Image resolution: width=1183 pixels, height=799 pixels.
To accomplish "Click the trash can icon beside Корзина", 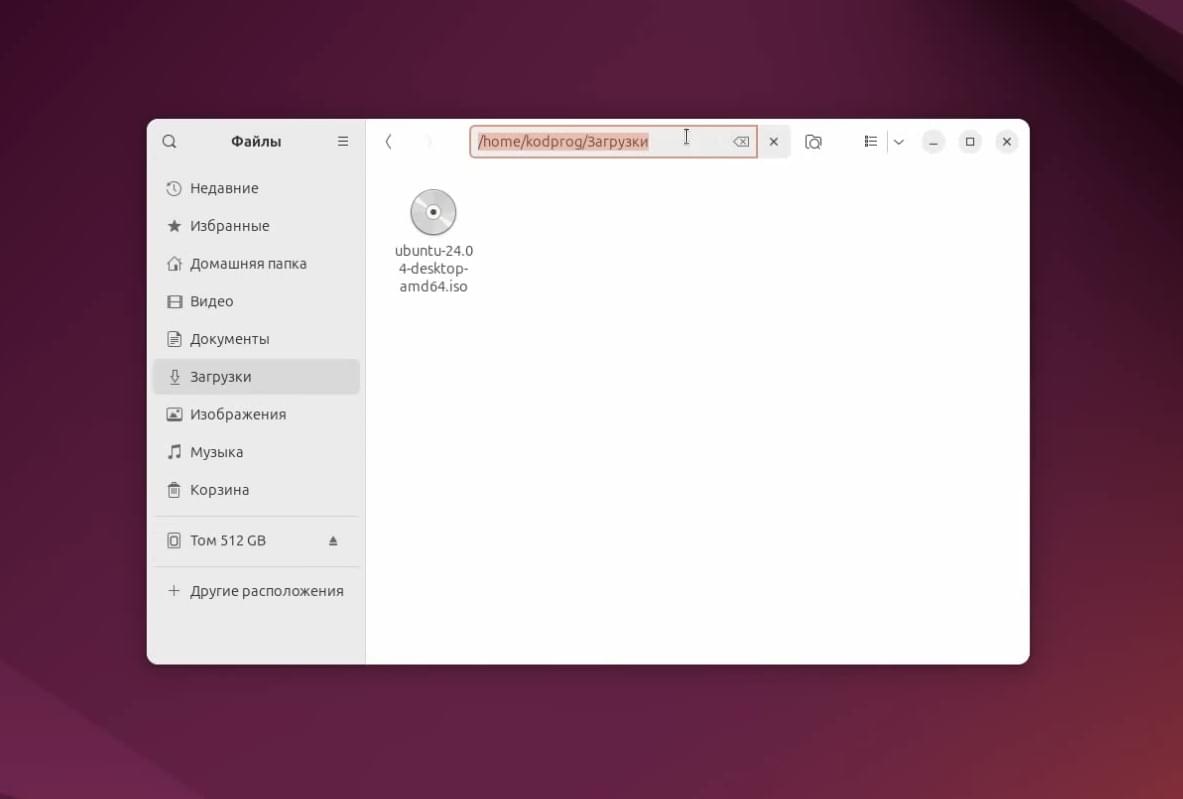I will pyautogui.click(x=174, y=490).
